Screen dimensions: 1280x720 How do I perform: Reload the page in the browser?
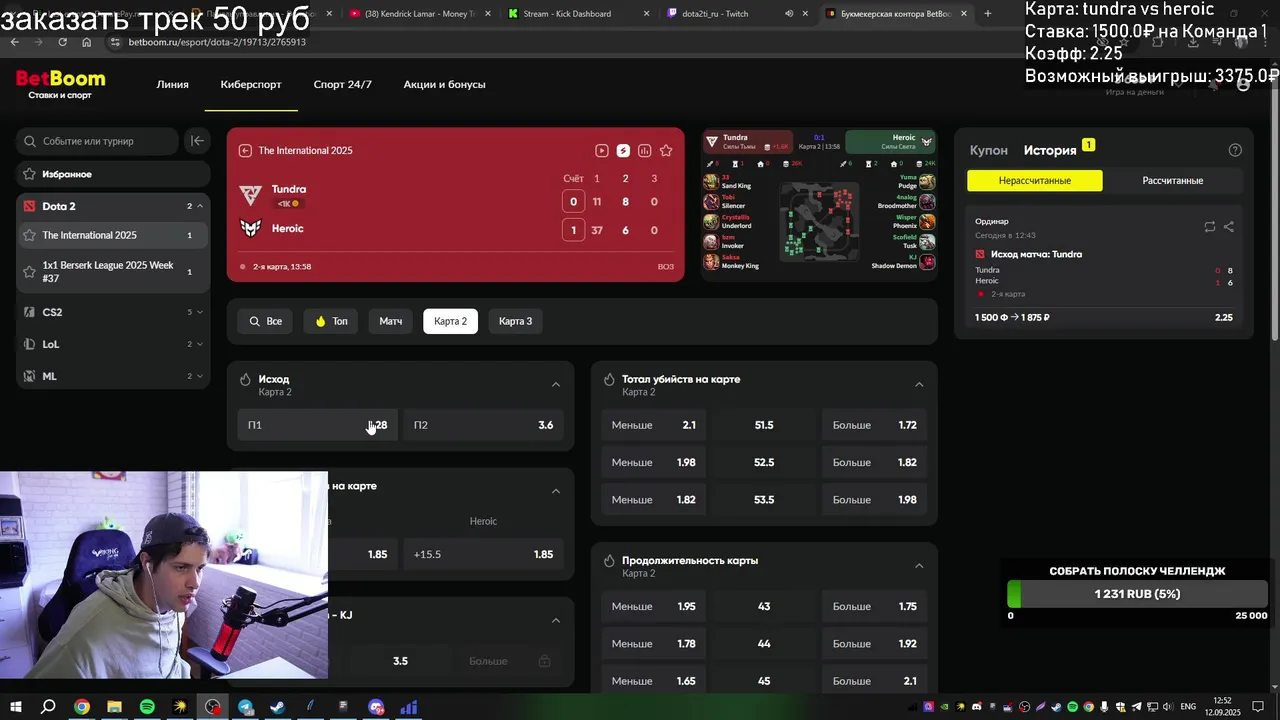(62, 42)
